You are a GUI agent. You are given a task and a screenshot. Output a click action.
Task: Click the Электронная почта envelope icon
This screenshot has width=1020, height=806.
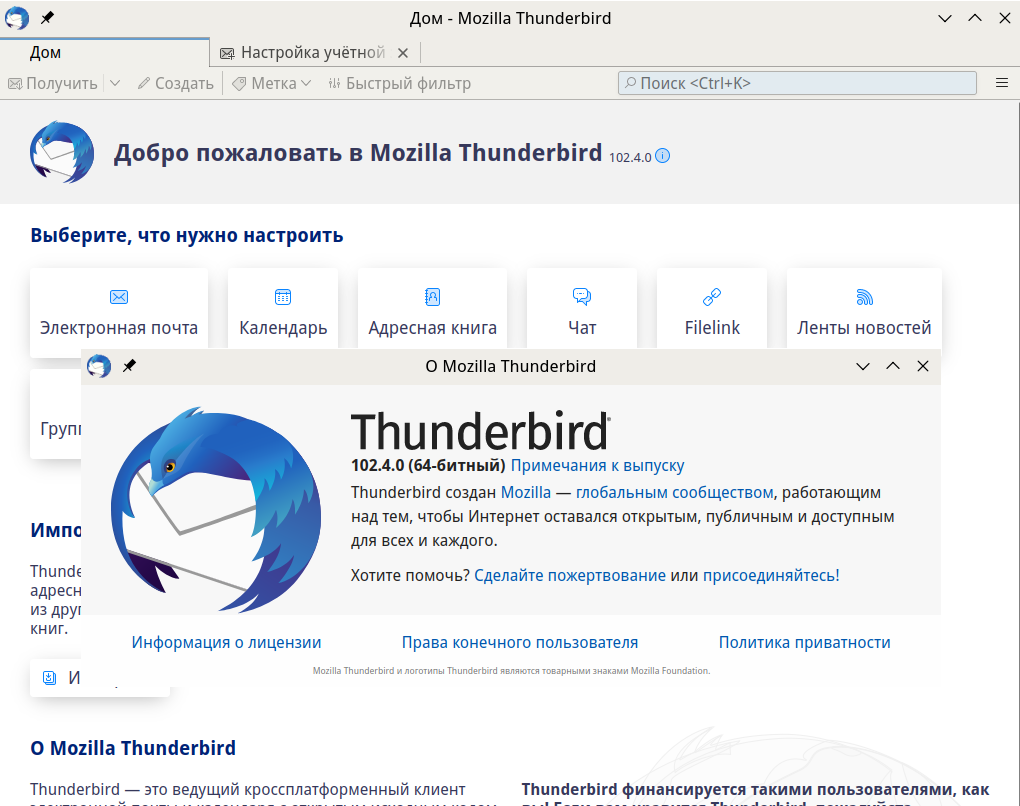119,297
